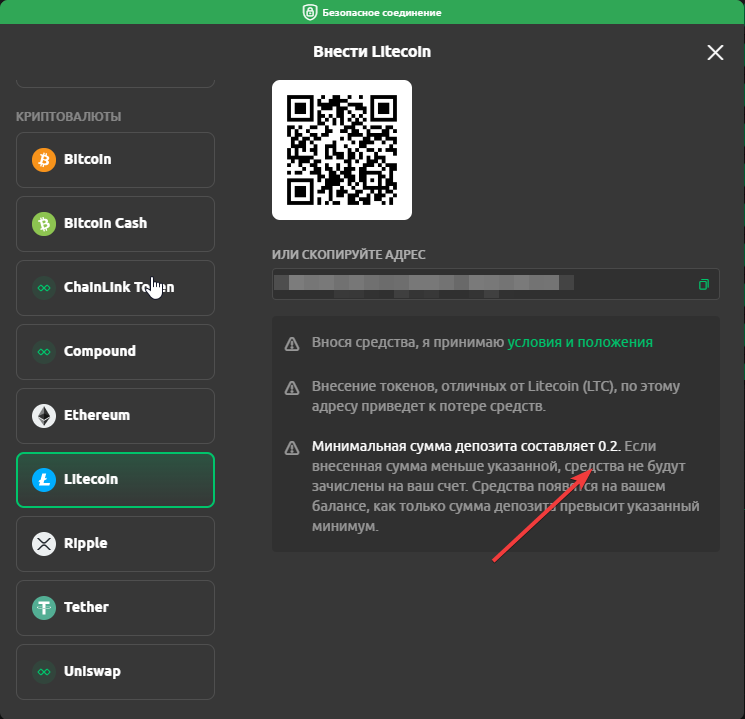Click the Ethereum diamond icon
Viewport: 745px width, 719px height.
point(44,416)
